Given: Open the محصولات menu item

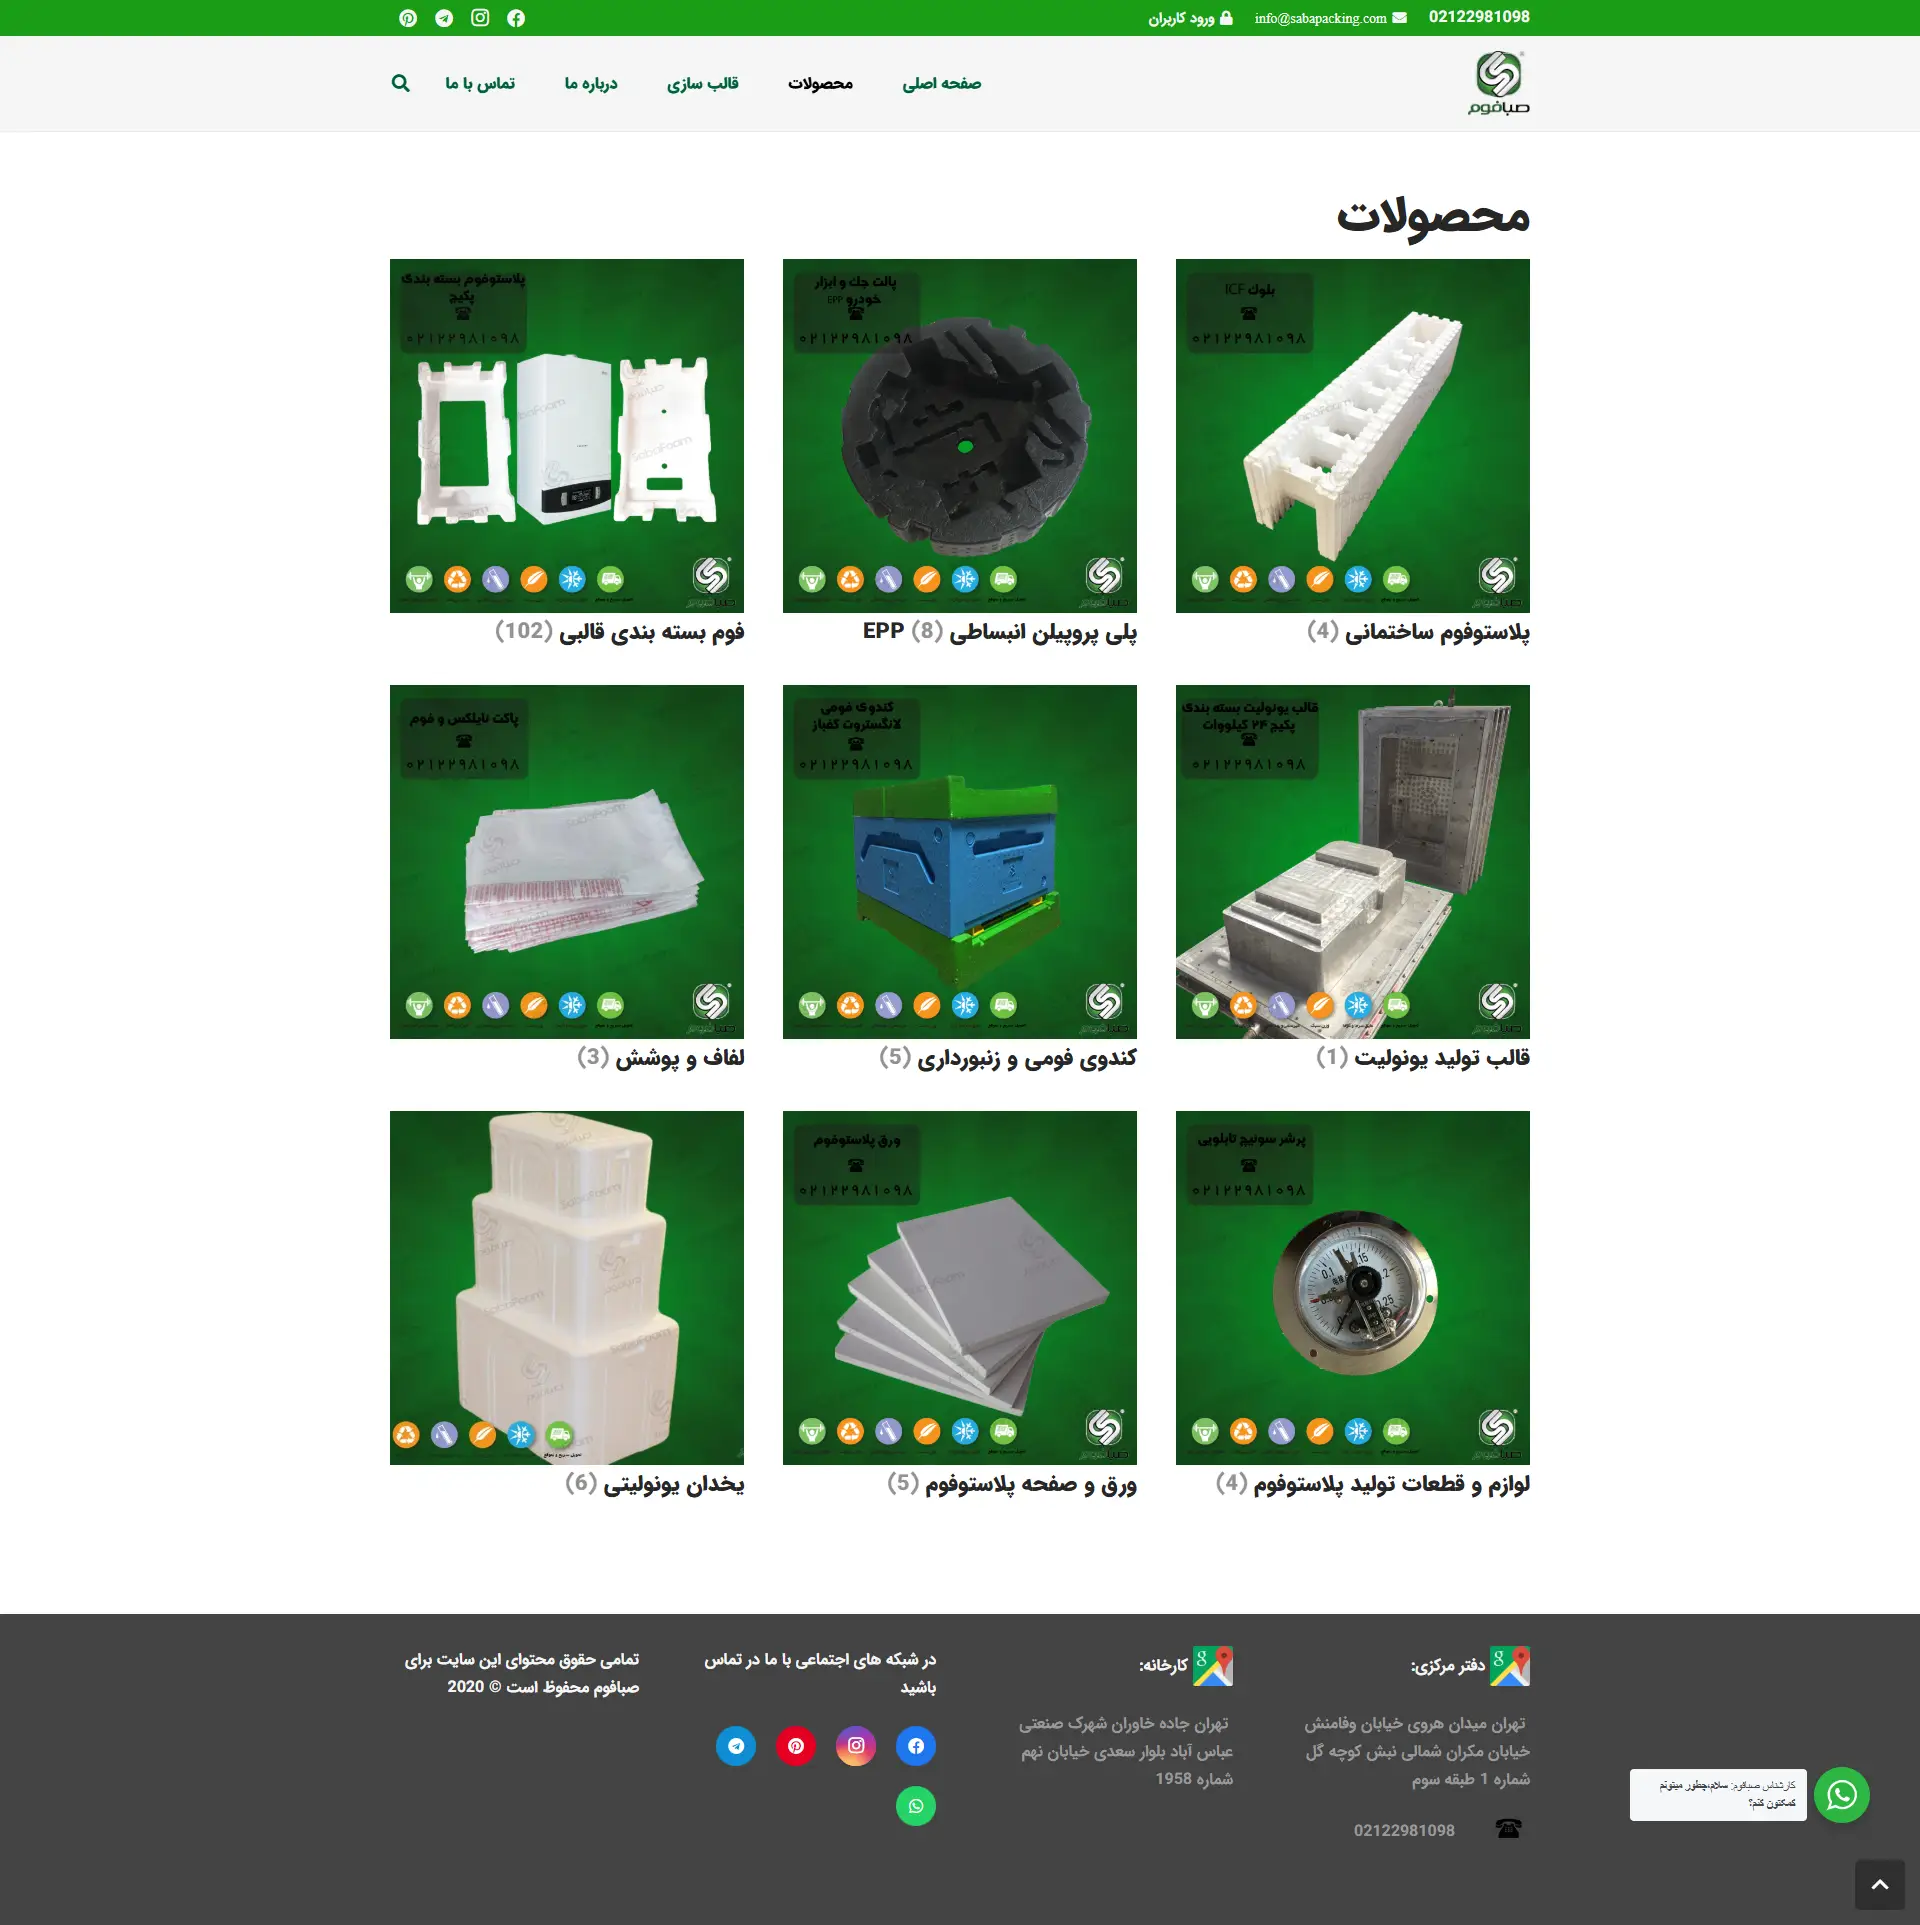Looking at the screenshot, I should (x=820, y=83).
